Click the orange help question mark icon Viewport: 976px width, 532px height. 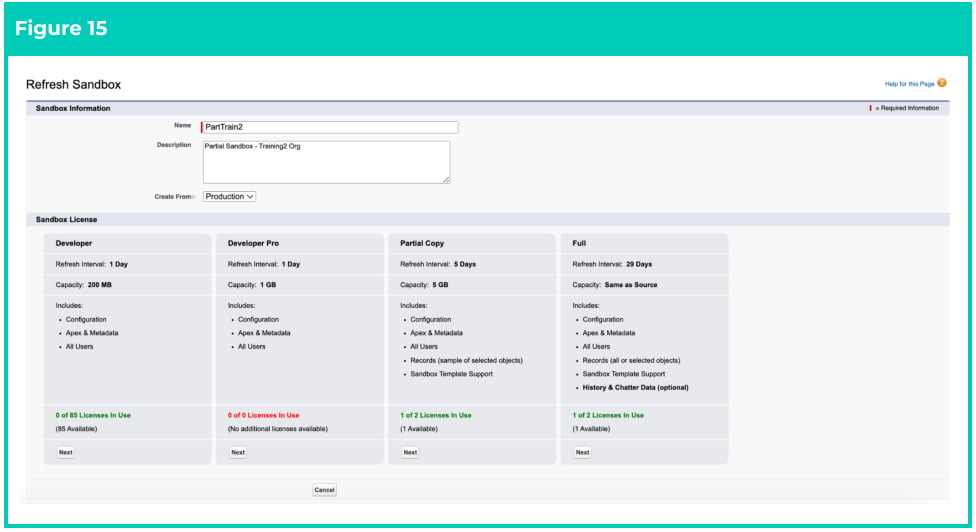point(942,83)
